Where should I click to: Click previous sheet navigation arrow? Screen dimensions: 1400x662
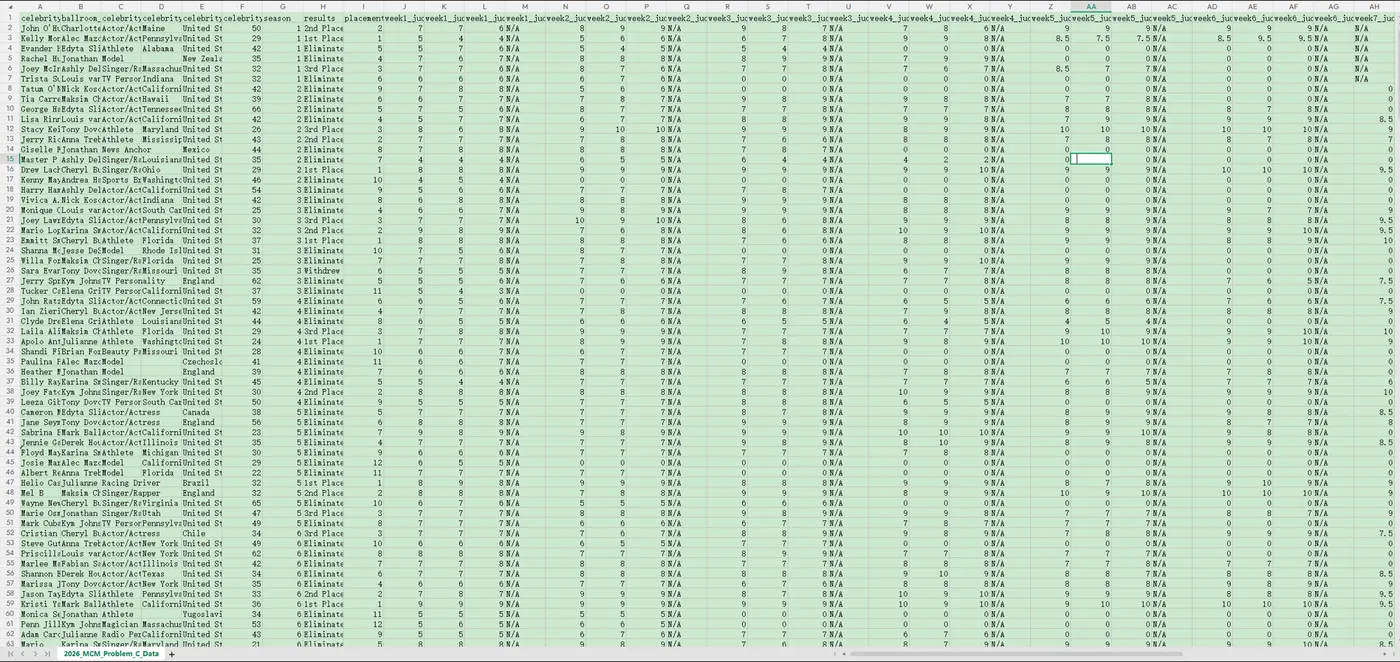click(25, 654)
